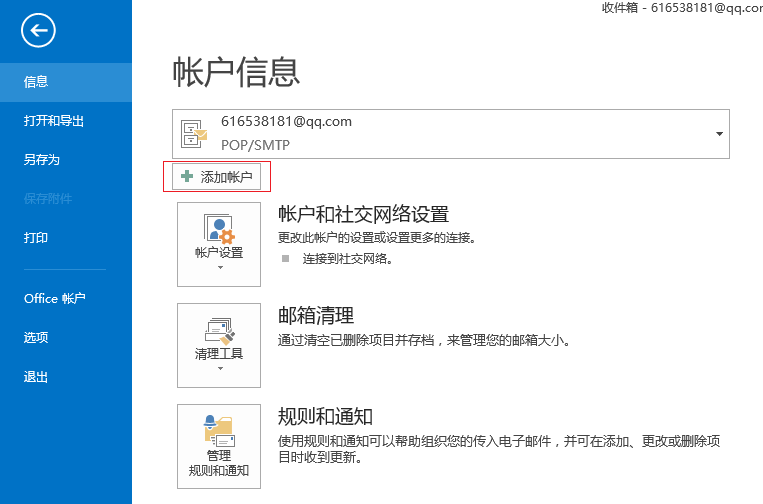The image size is (763, 504).
Task: Click the 使用规则和通知可以帮助组织 description text
Action: coord(499,449)
